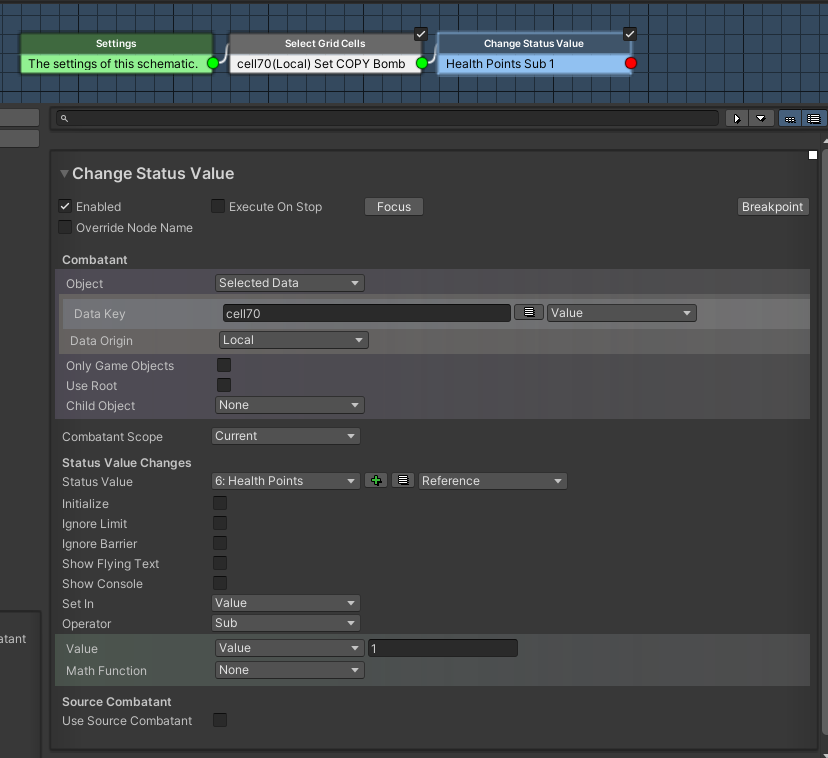The width and height of the screenshot is (828, 758).
Task: Enable Only Game Objects
Action: pos(224,365)
